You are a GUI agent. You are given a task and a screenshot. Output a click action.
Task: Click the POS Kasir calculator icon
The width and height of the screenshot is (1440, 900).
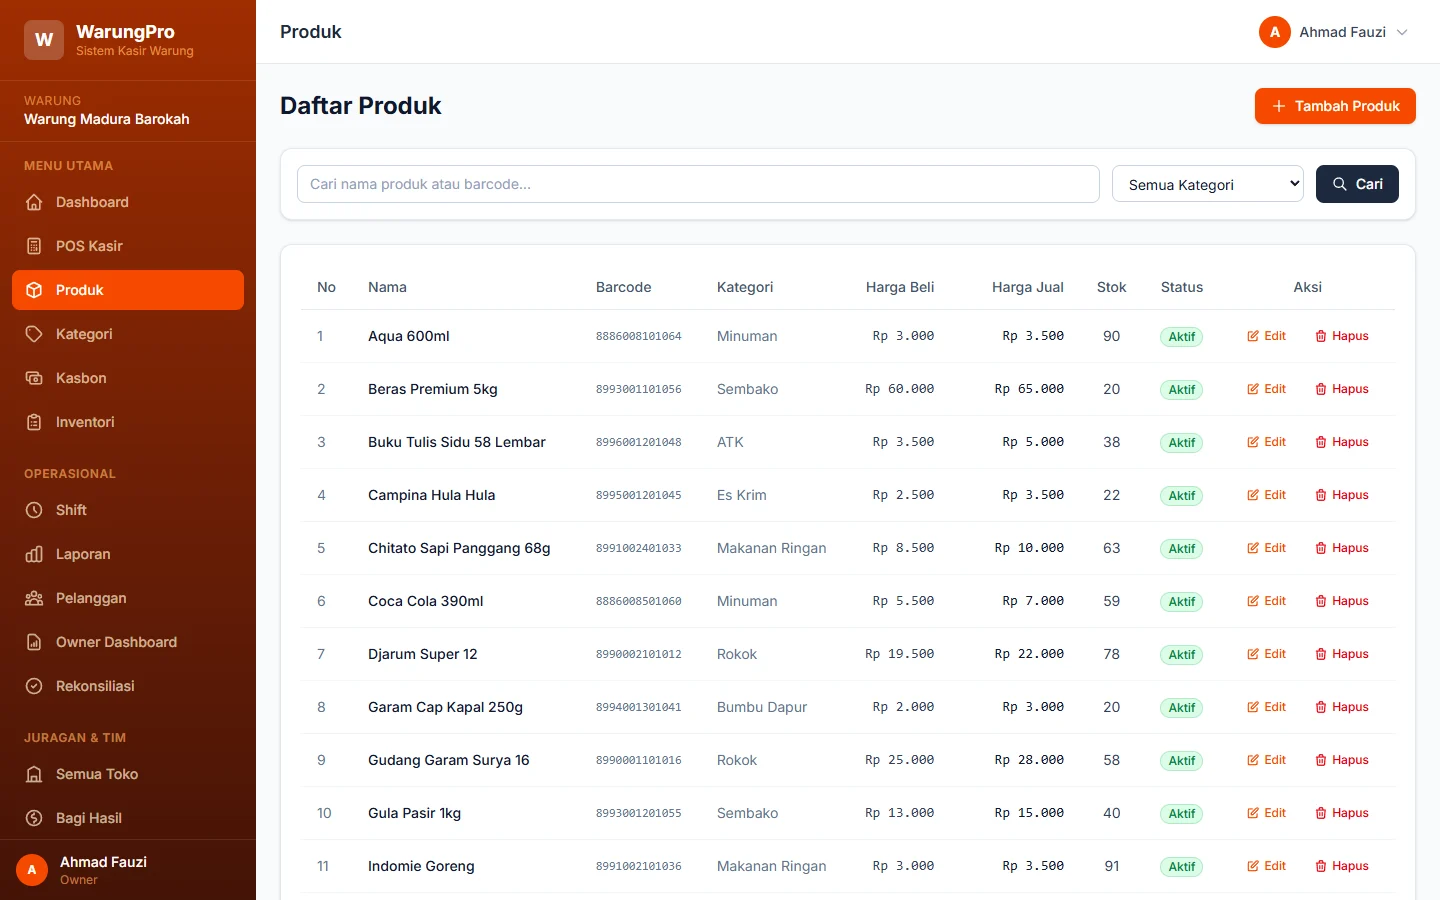coord(34,246)
